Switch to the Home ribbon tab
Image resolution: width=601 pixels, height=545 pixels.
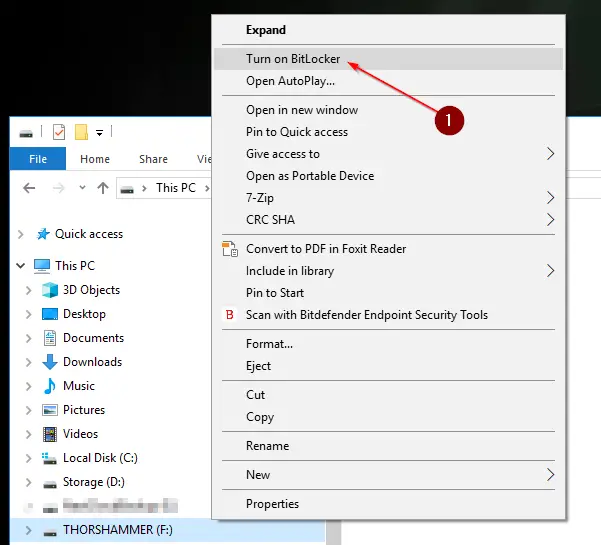coord(95,159)
